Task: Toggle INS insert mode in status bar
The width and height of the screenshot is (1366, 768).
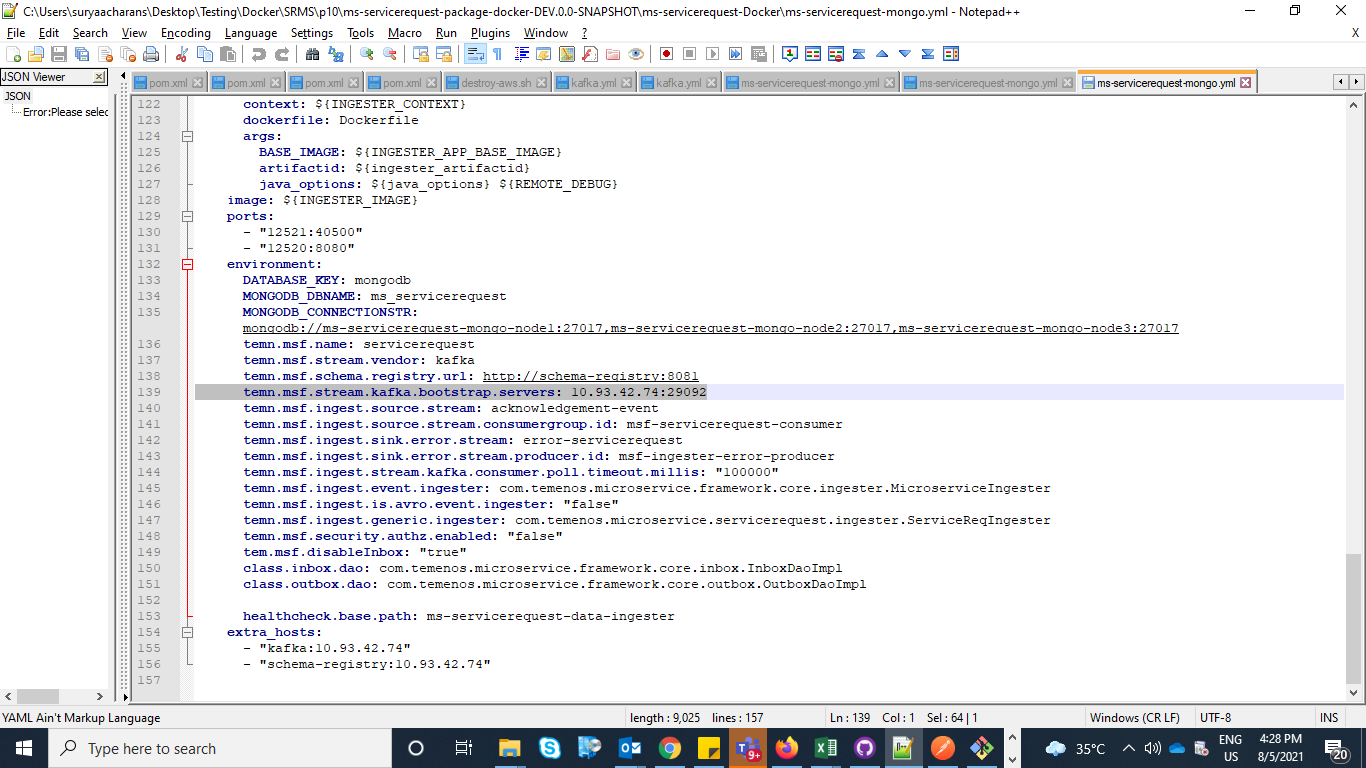Action: coord(1329,718)
